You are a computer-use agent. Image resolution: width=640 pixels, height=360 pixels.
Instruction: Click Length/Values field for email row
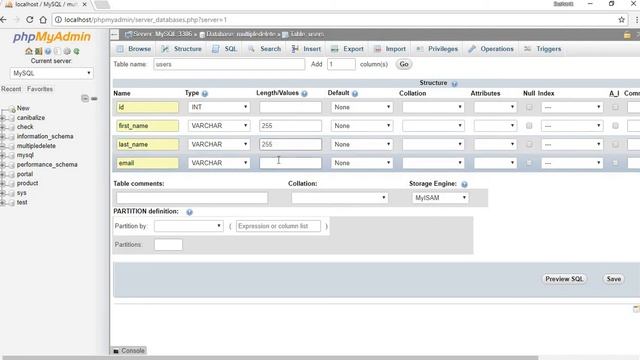291,163
